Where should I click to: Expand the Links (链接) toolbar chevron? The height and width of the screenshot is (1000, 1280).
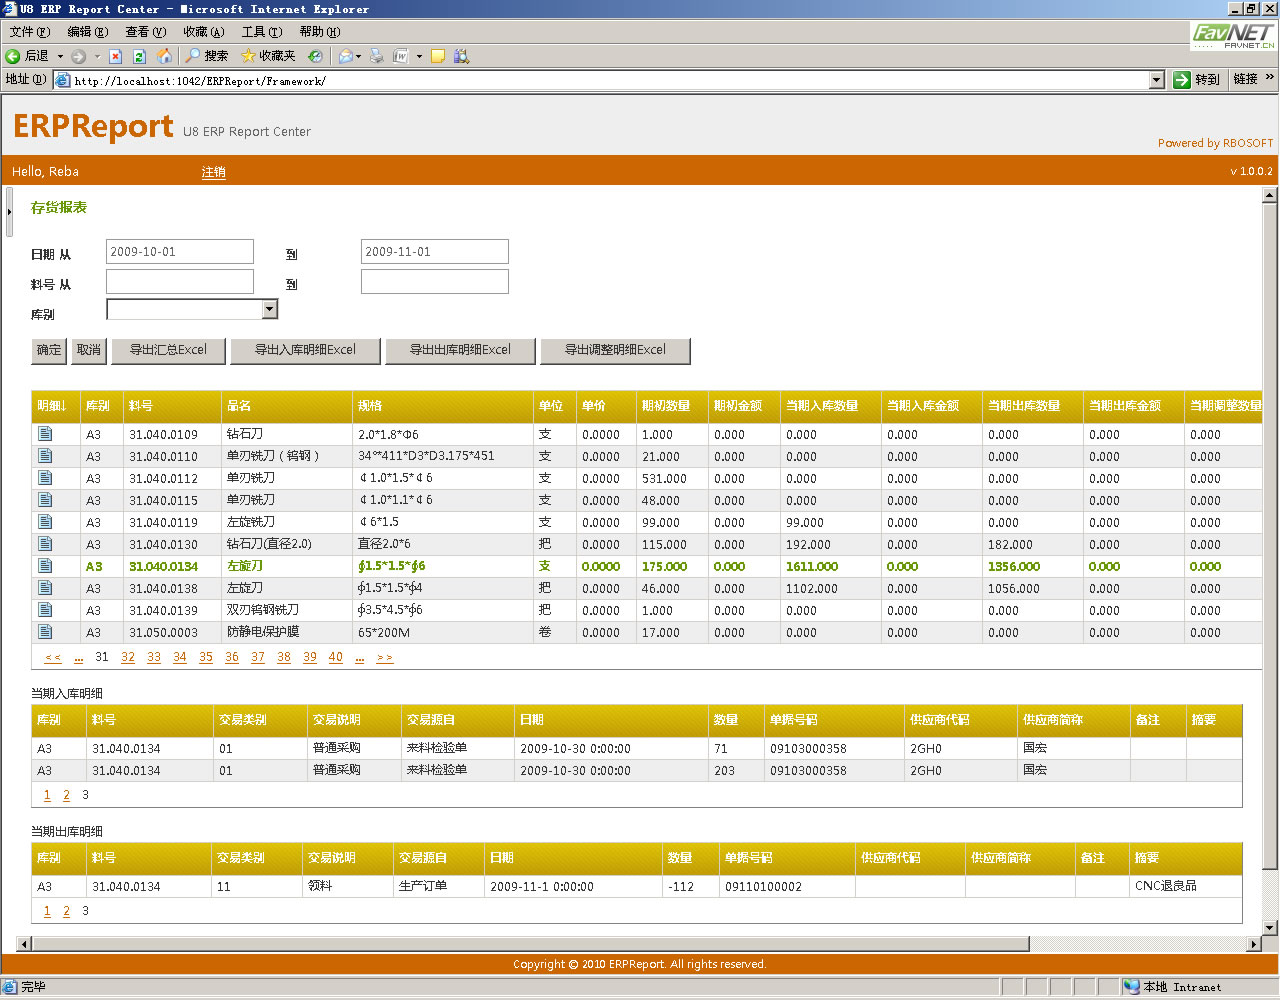[x=1270, y=79]
